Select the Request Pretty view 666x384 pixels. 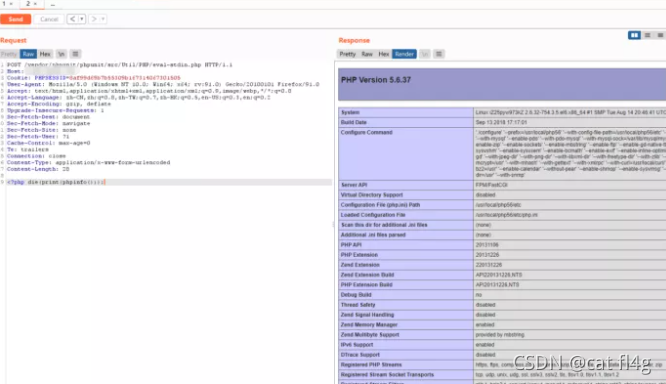point(9,54)
